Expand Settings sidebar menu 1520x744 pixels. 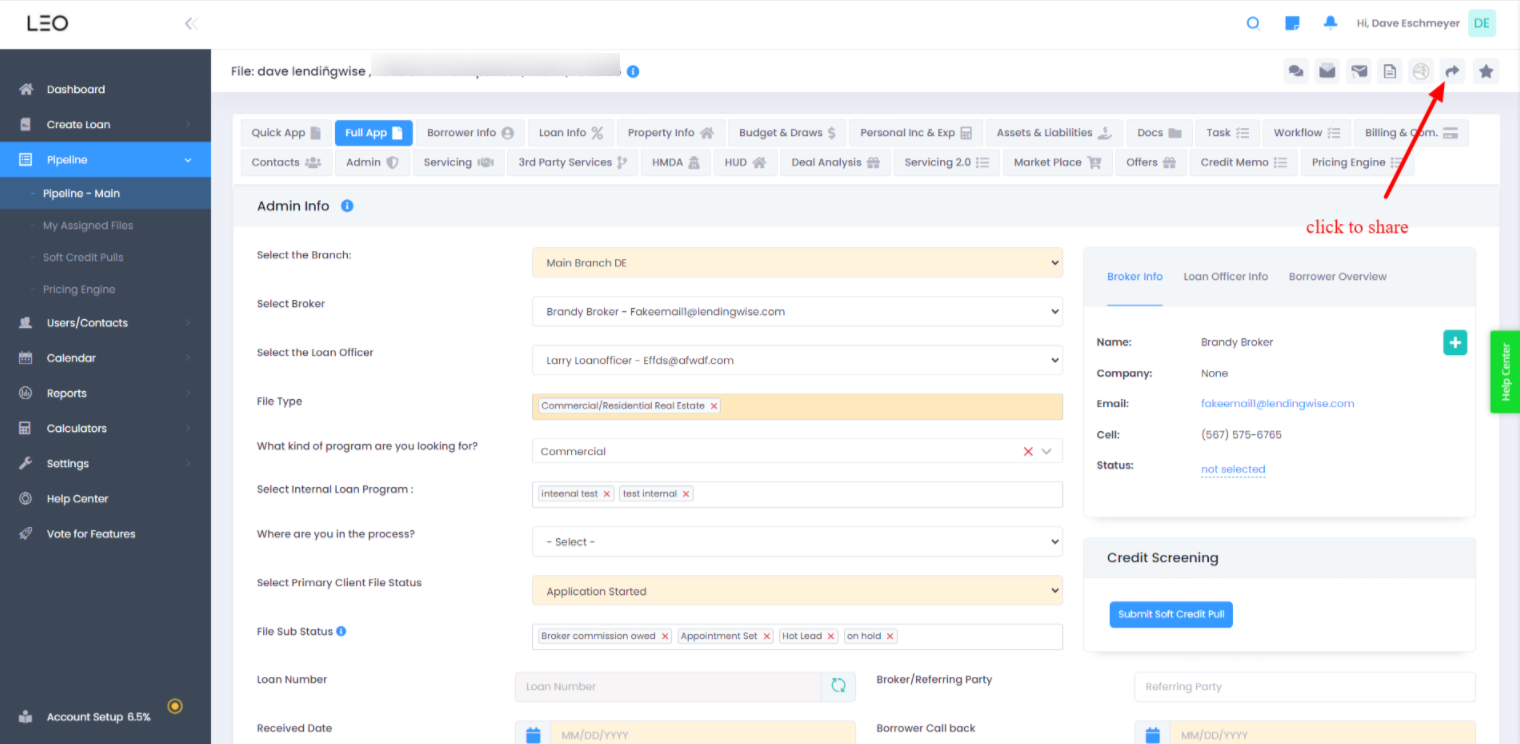[105, 463]
